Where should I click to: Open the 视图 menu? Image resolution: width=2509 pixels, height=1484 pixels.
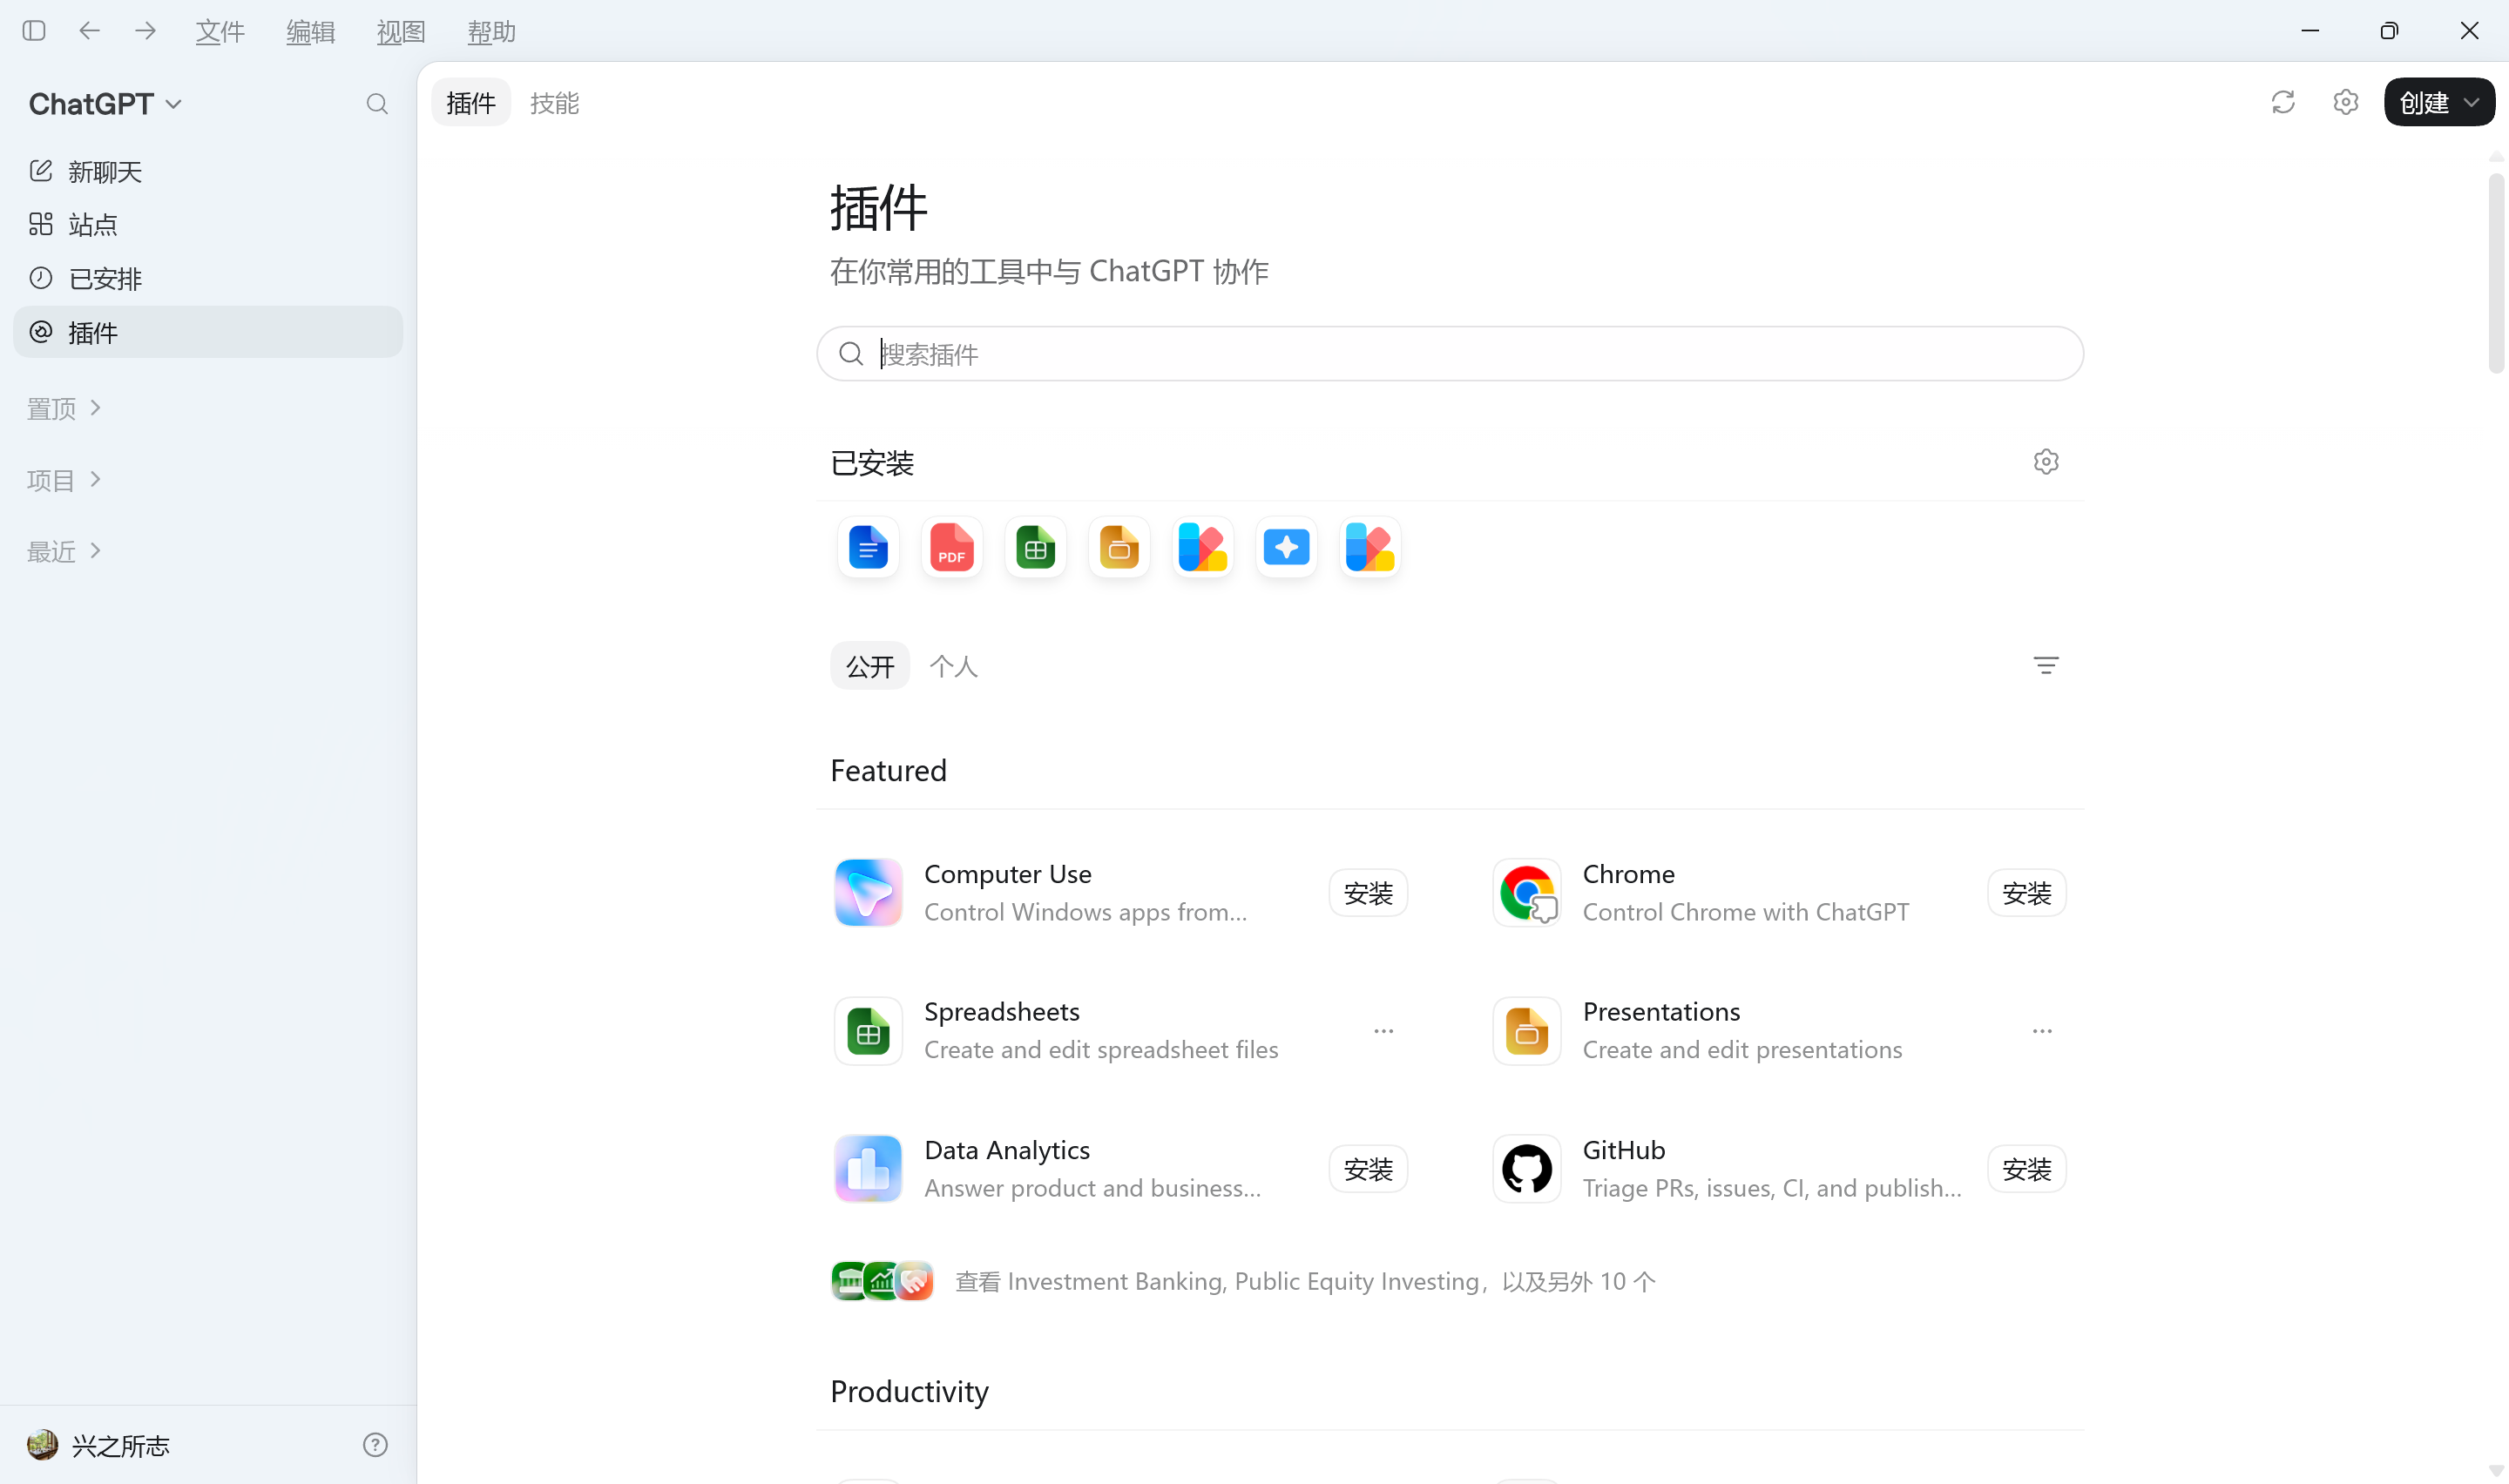click(401, 32)
